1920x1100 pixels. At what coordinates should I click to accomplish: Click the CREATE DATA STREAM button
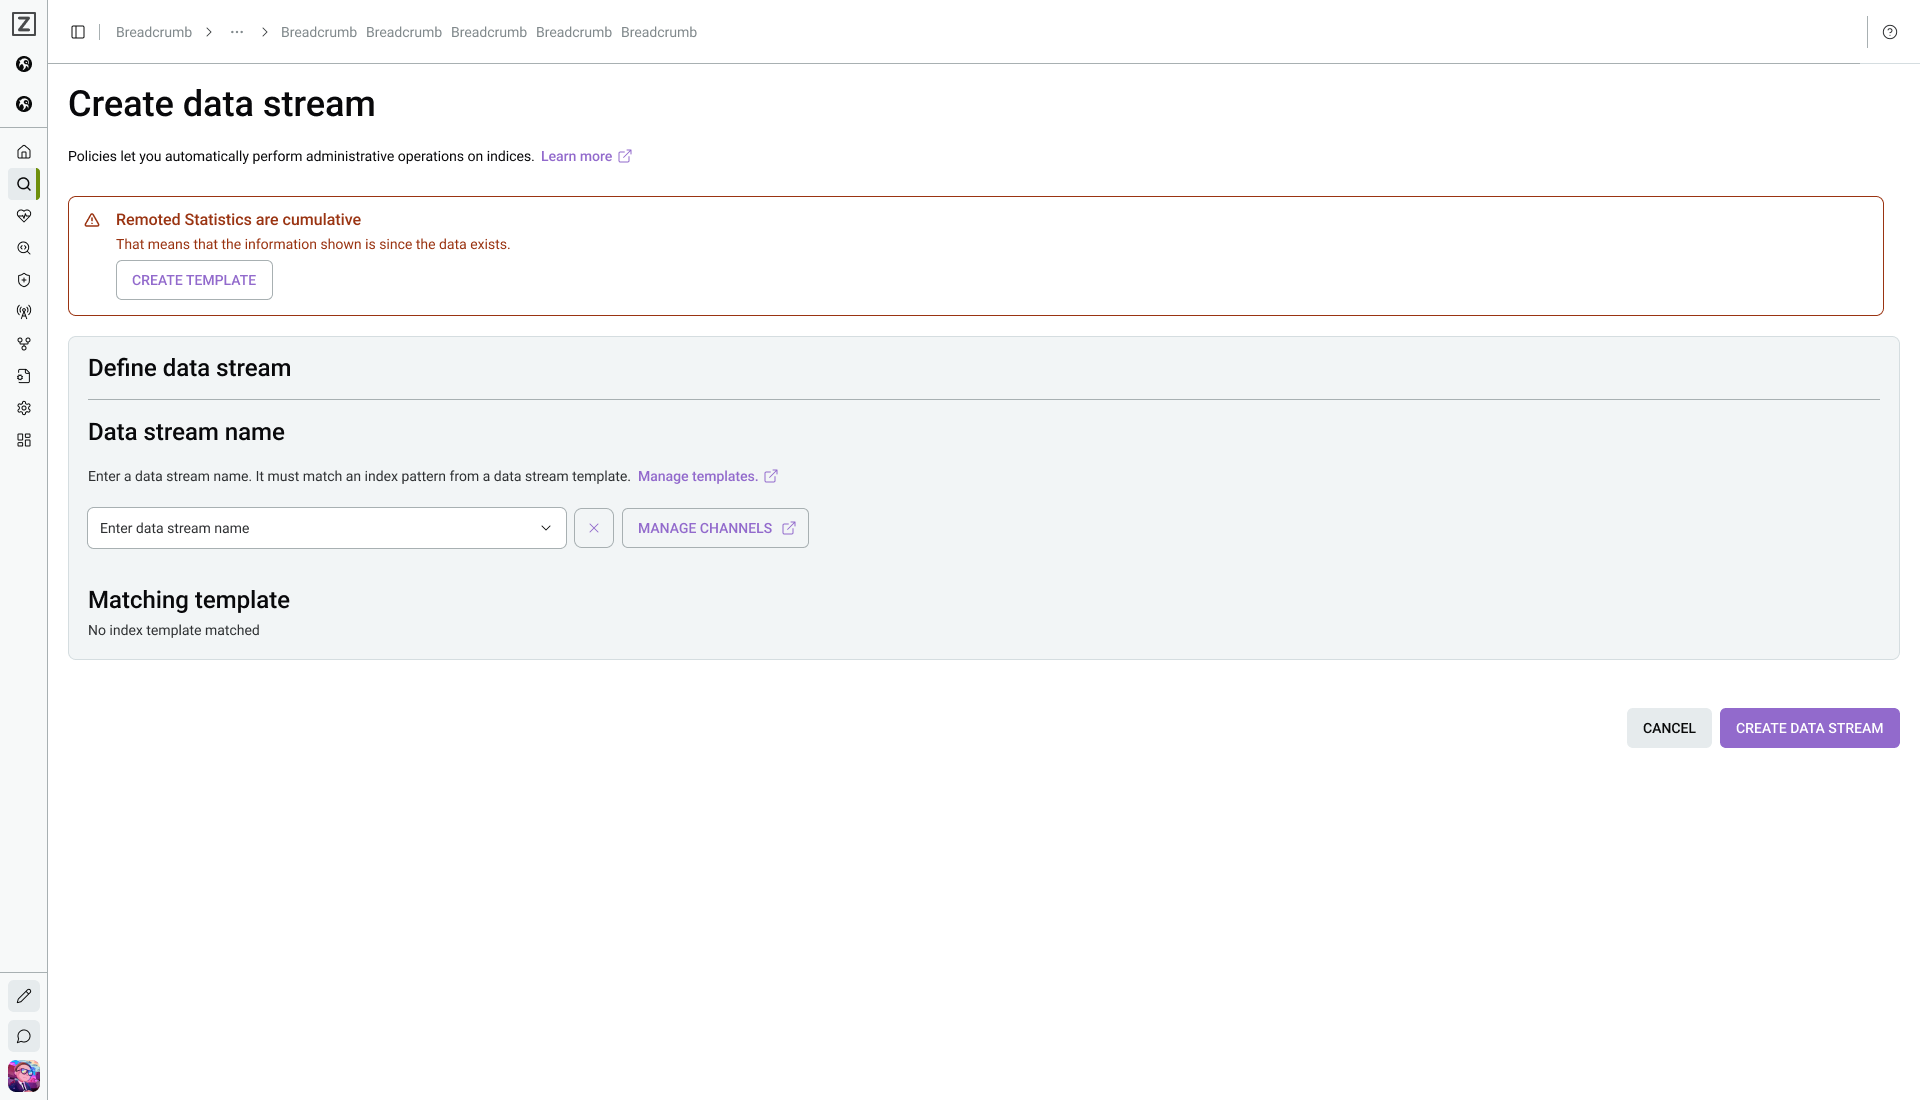click(x=1809, y=728)
